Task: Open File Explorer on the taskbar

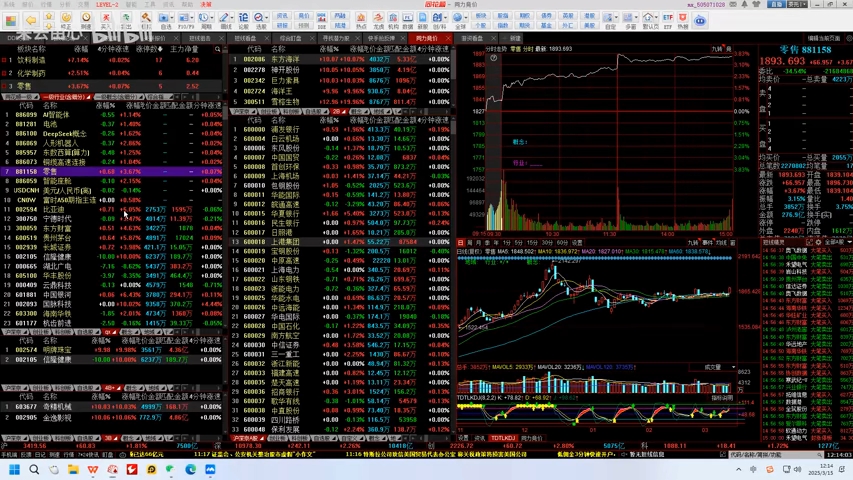Action: [x=73, y=469]
